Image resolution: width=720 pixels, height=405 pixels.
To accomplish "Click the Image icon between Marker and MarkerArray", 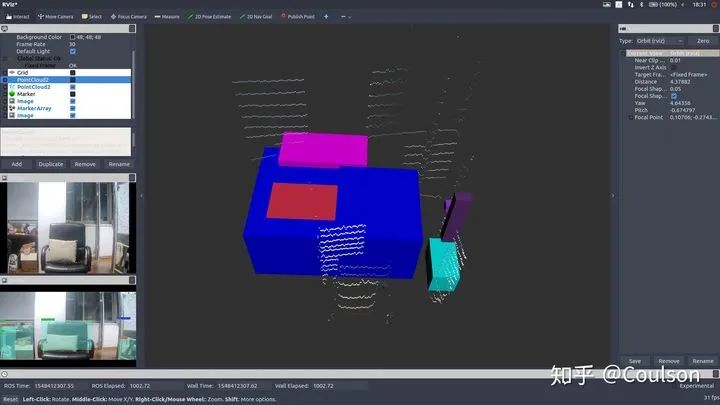I will tap(12, 101).
